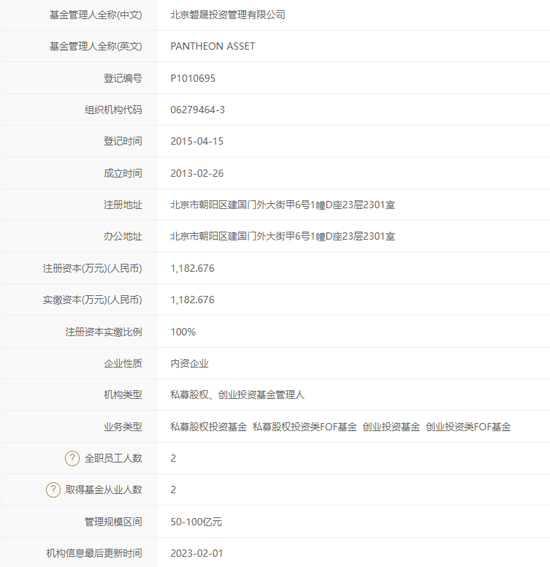Select registration number P1010695
The height and width of the screenshot is (567, 550).
(x=193, y=78)
